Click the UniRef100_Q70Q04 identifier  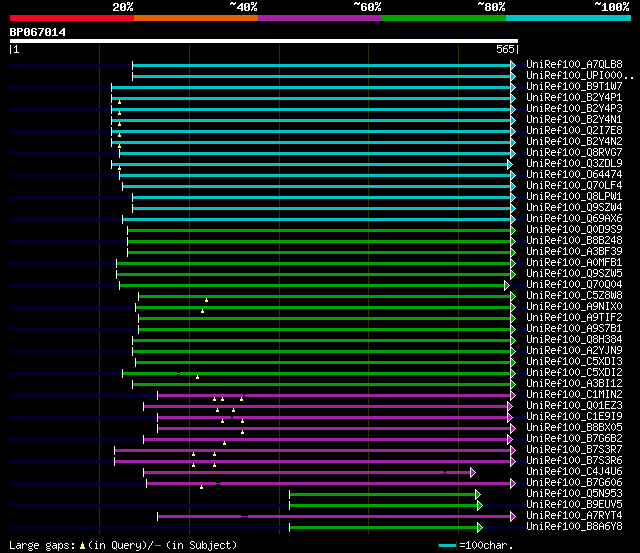click(574, 285)
